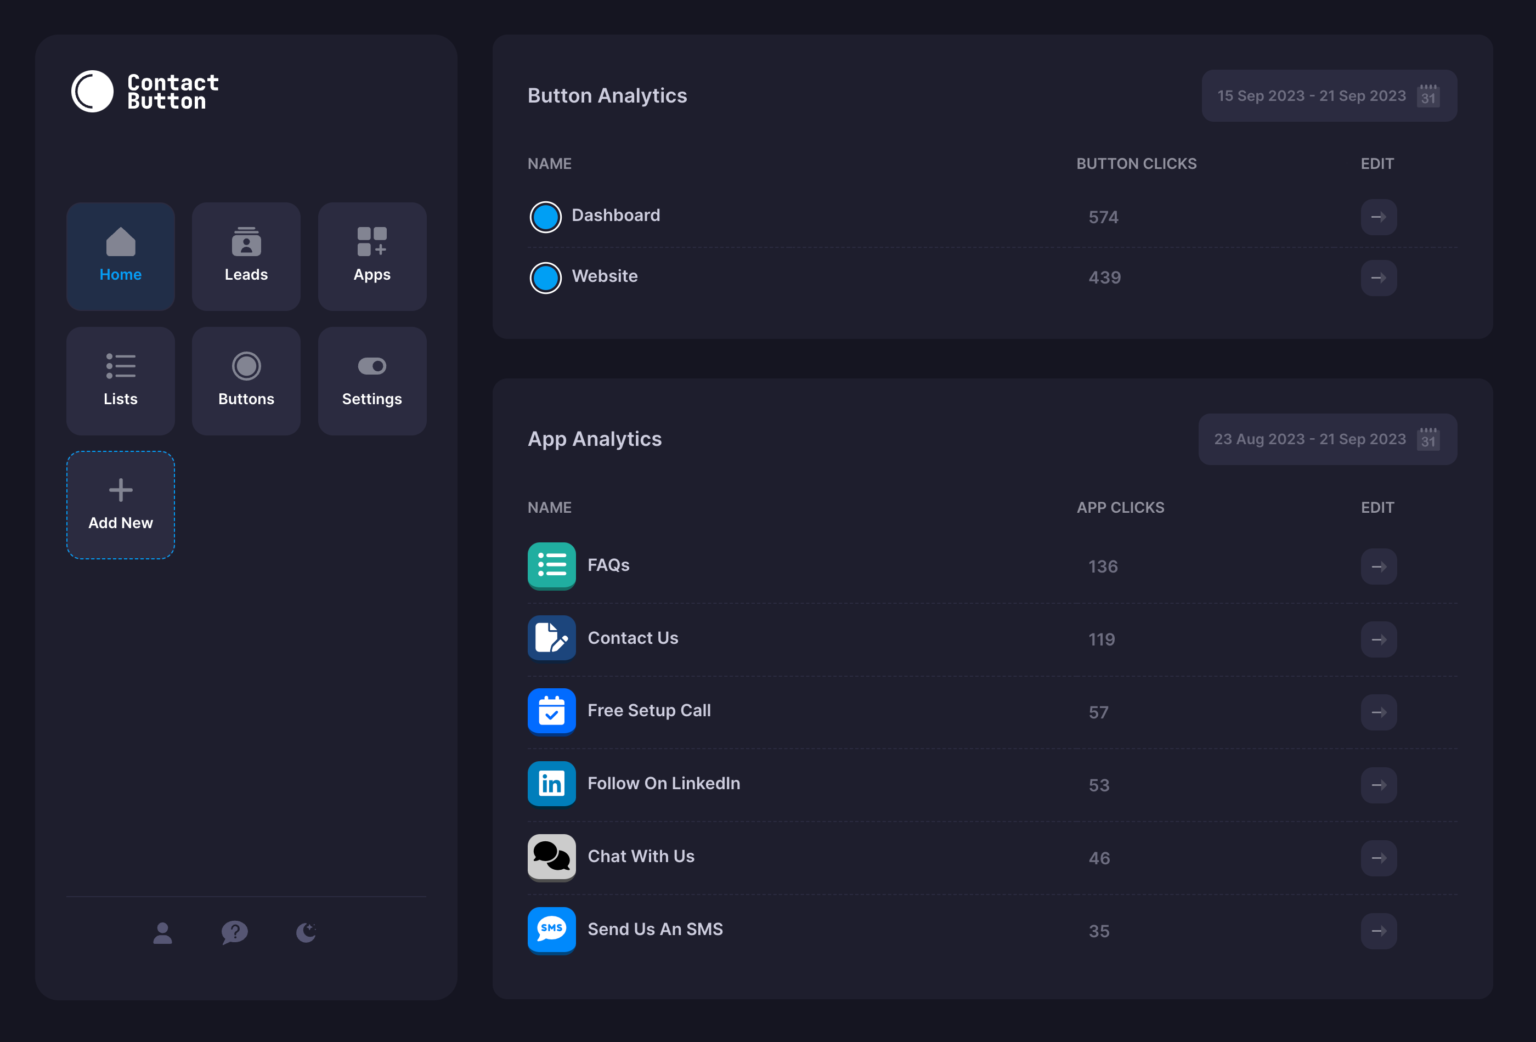The width and height of the screenshot is (1536, 1042).
Task: Open Button Analytics date range picker
Action: point(1328,95)
